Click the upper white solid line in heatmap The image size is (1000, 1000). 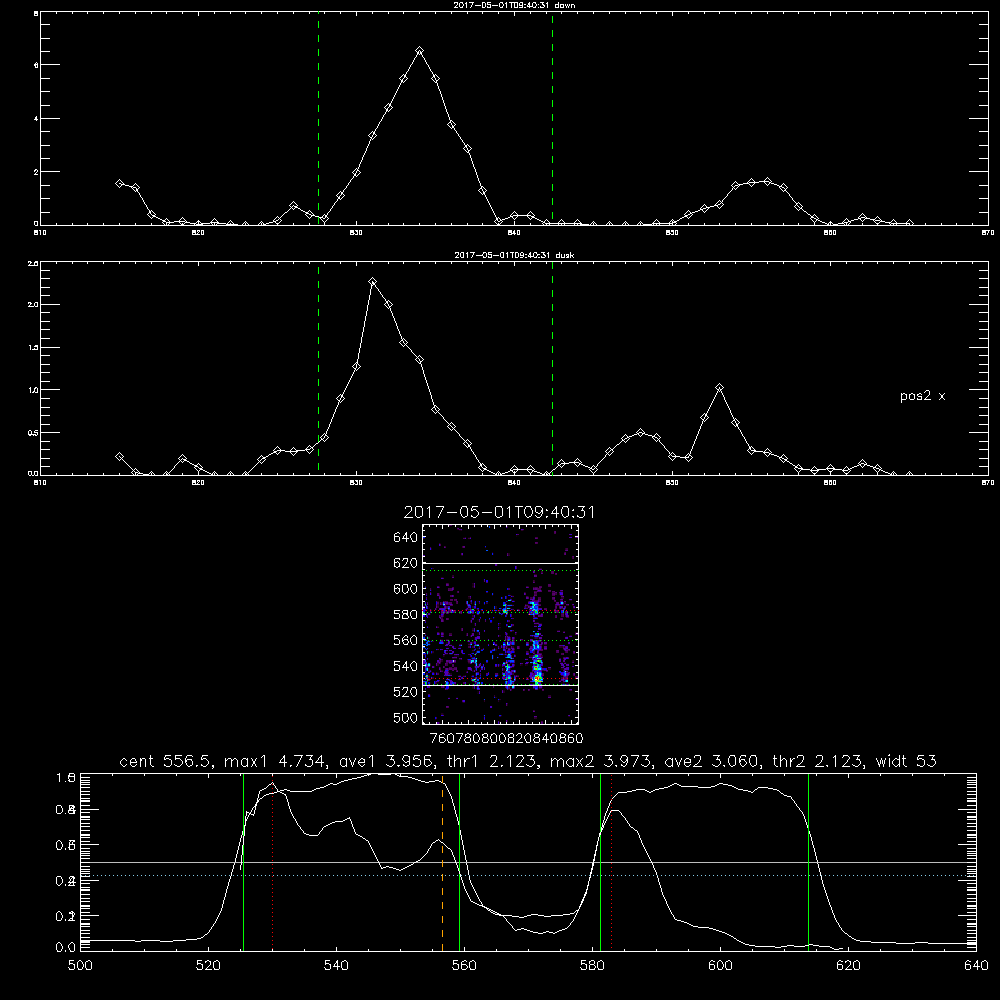click(500, 563)
